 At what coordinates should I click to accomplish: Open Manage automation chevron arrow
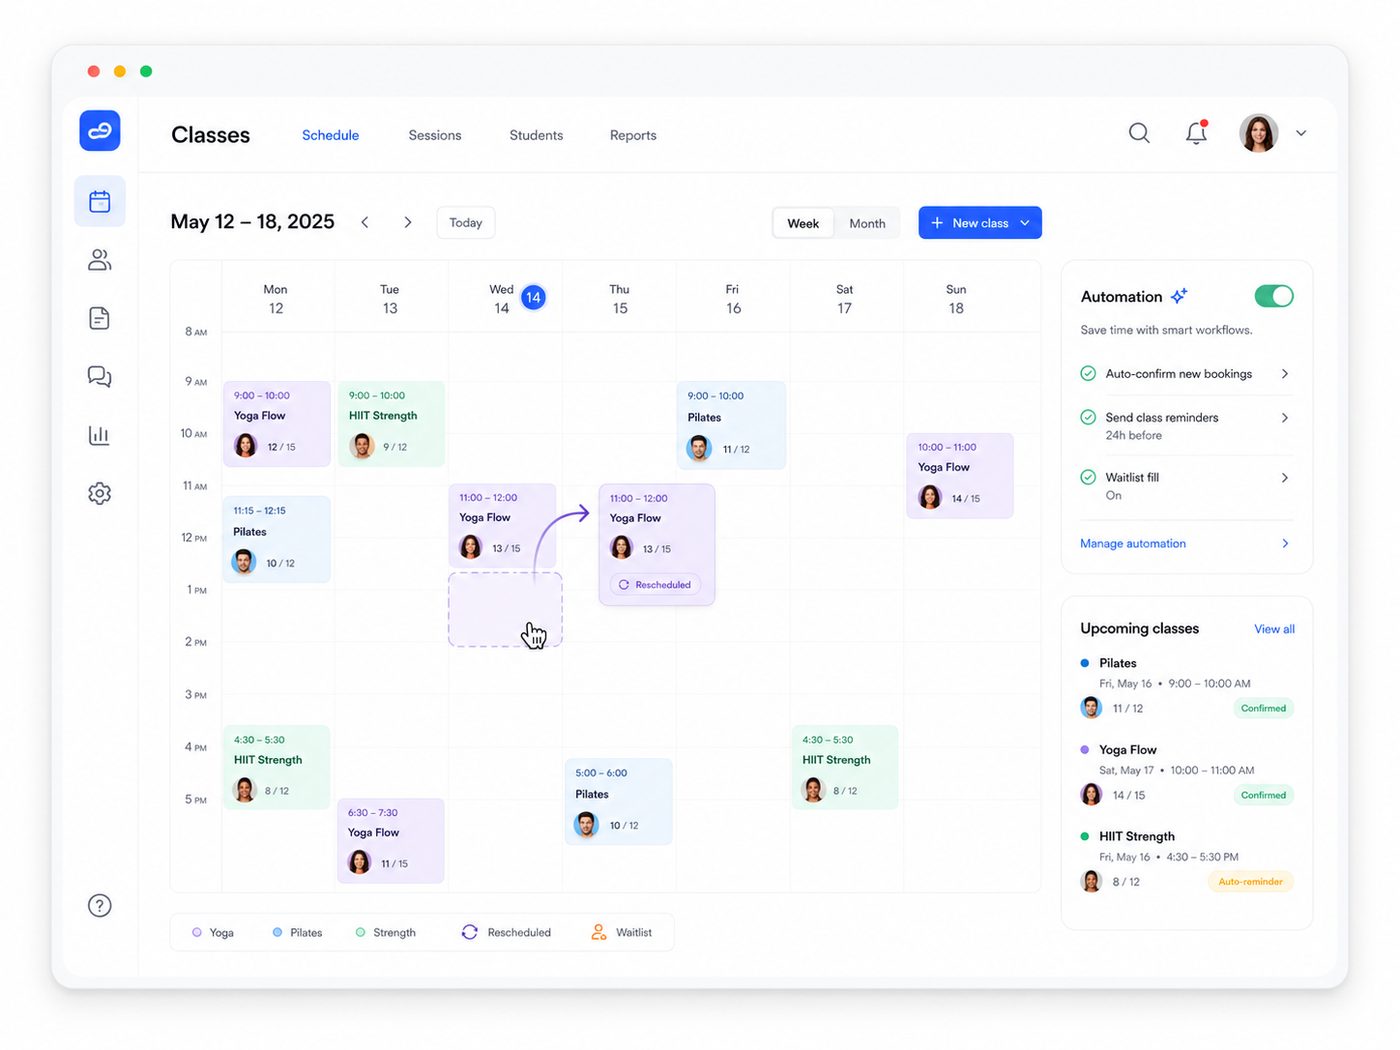1285,544
